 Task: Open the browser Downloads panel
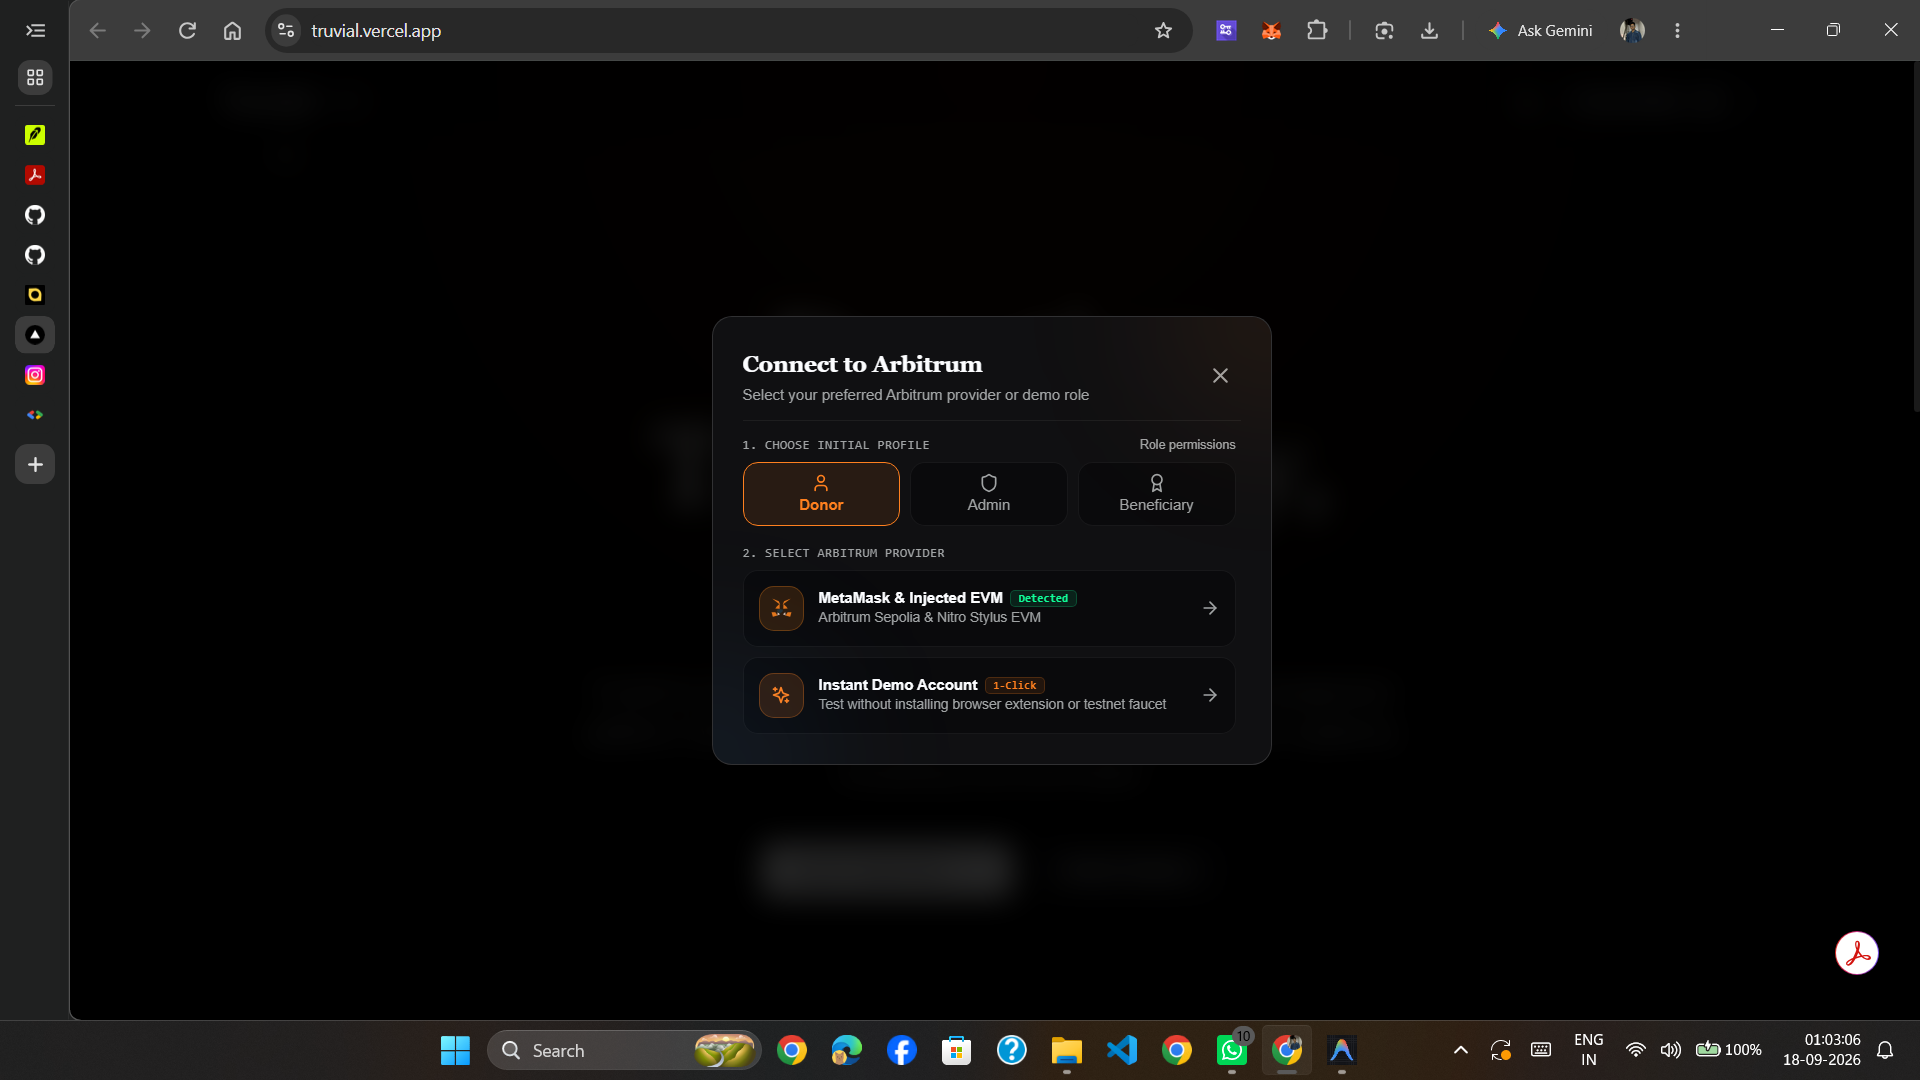click(1429, 31)
